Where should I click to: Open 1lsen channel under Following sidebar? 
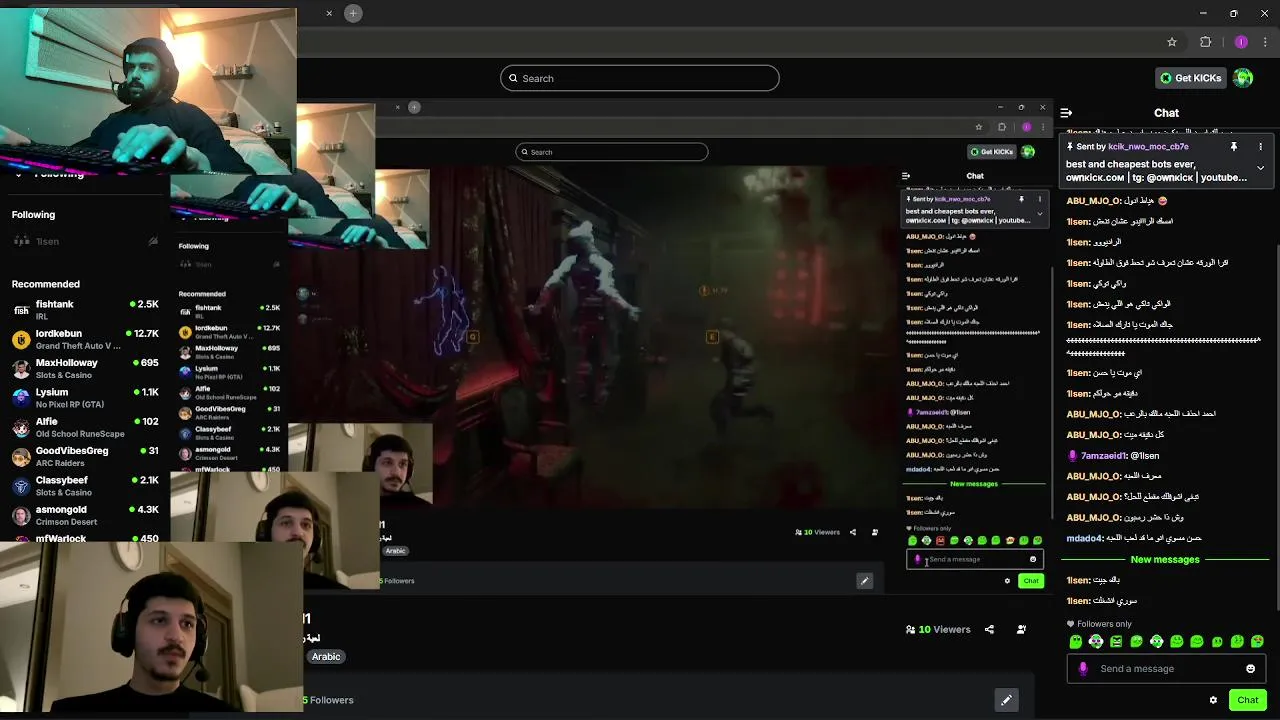(x=85, y=241)
